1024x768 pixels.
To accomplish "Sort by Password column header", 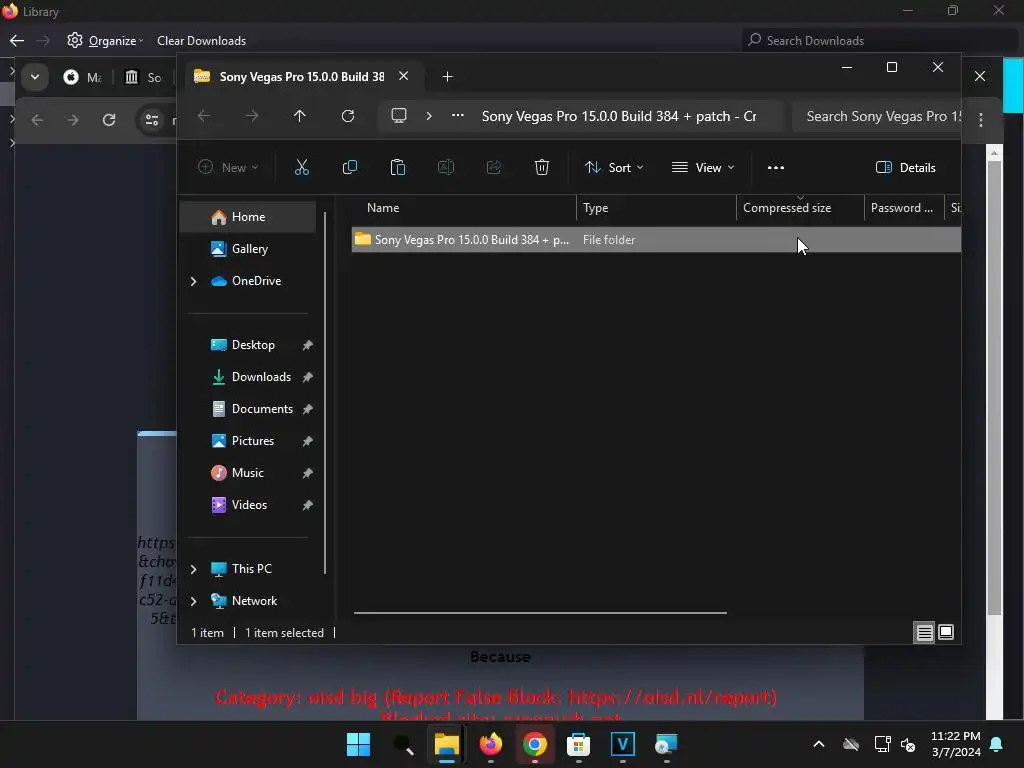I will coord(904,208).
